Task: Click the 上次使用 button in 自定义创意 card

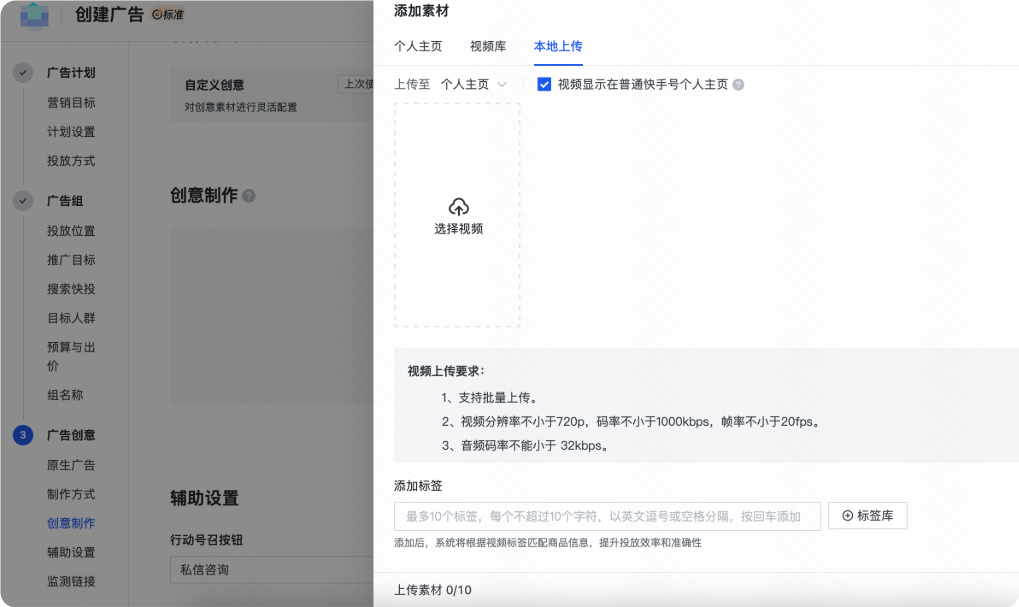Action: click(356, 84)
